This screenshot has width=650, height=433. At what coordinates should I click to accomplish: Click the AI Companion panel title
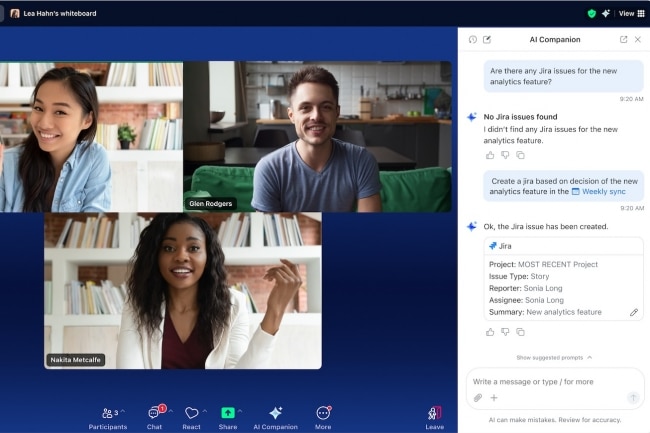click(555, 39)
